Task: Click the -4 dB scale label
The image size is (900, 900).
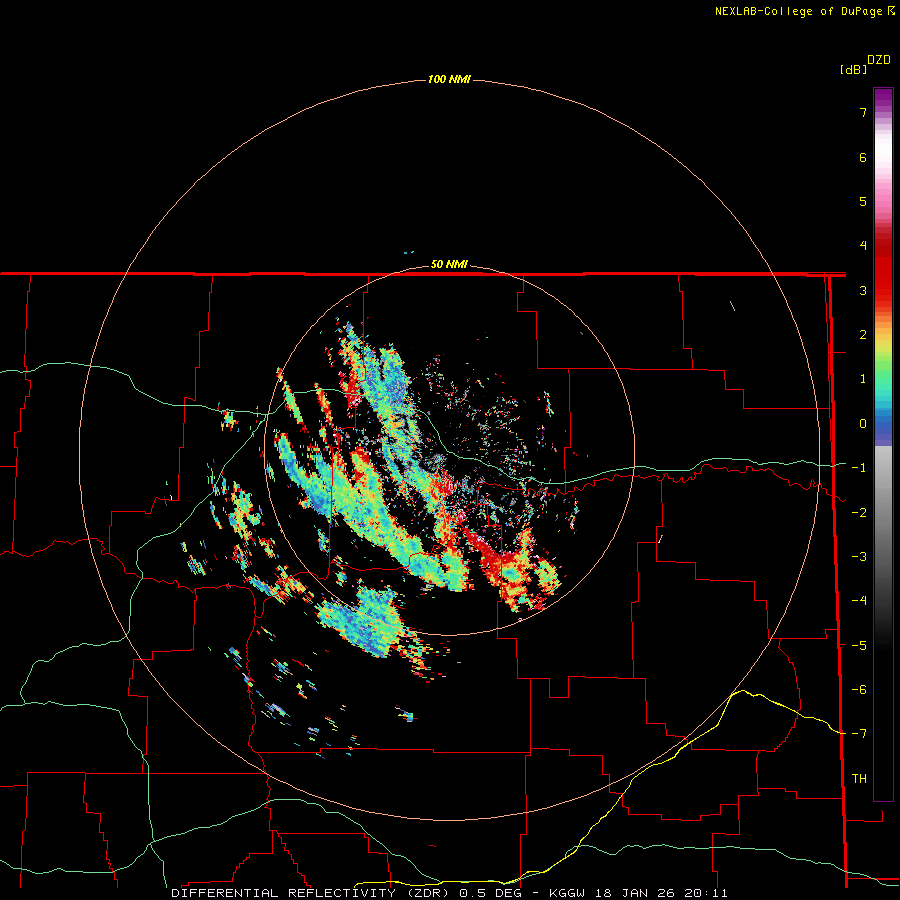Action: tap(859, 601)
